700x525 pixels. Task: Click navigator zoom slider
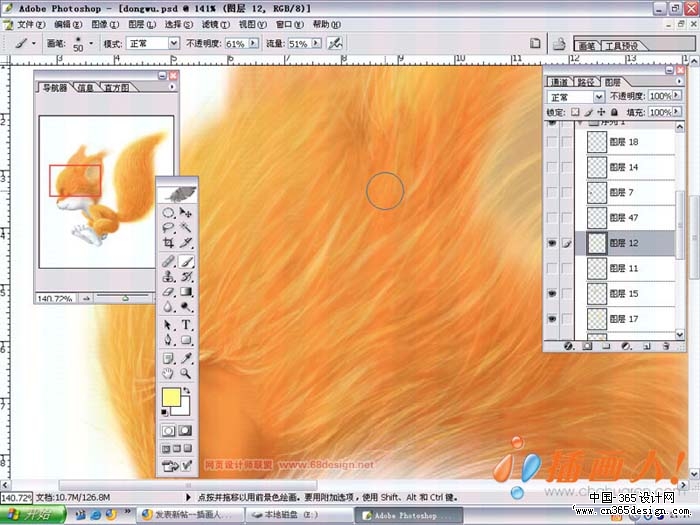(123, 298)
